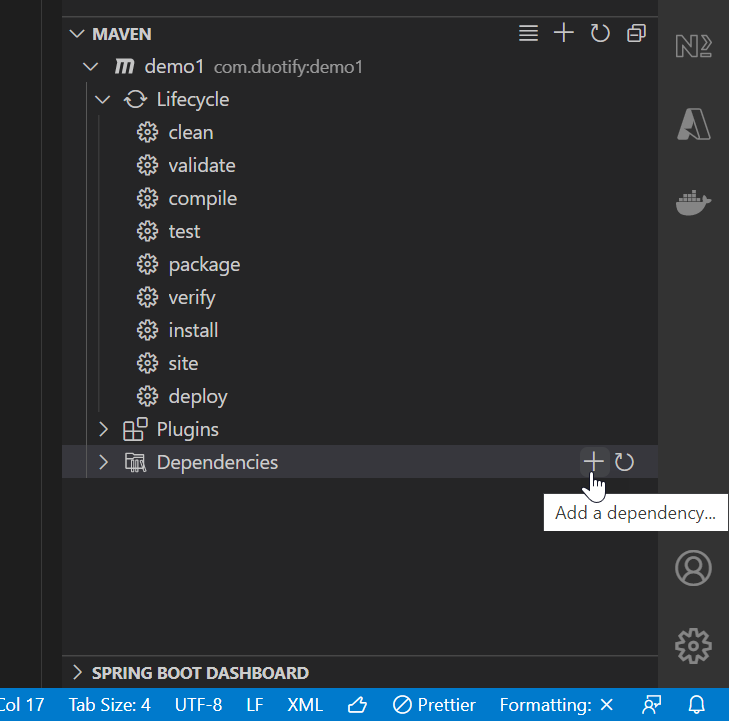Click the Maven 'm' project icon
This screenshot has height=721, width=729.
[x=125, y=66]
